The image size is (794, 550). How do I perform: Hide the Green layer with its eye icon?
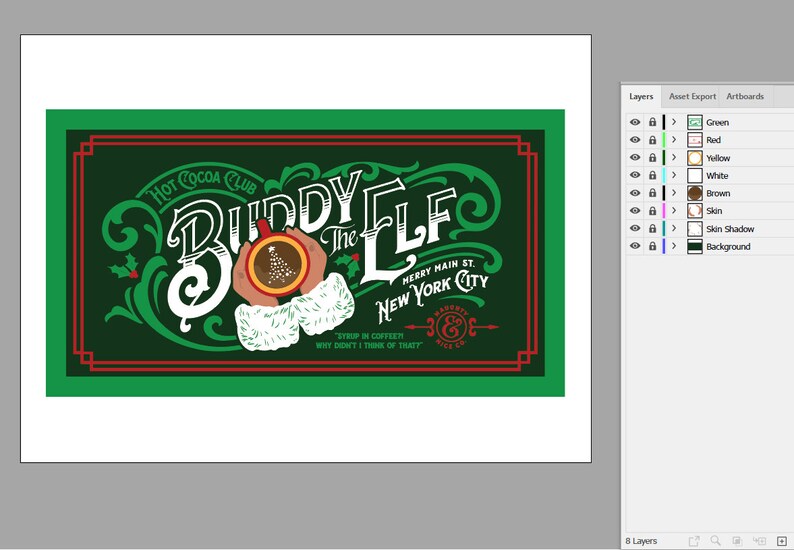click(x=635, y=122)
